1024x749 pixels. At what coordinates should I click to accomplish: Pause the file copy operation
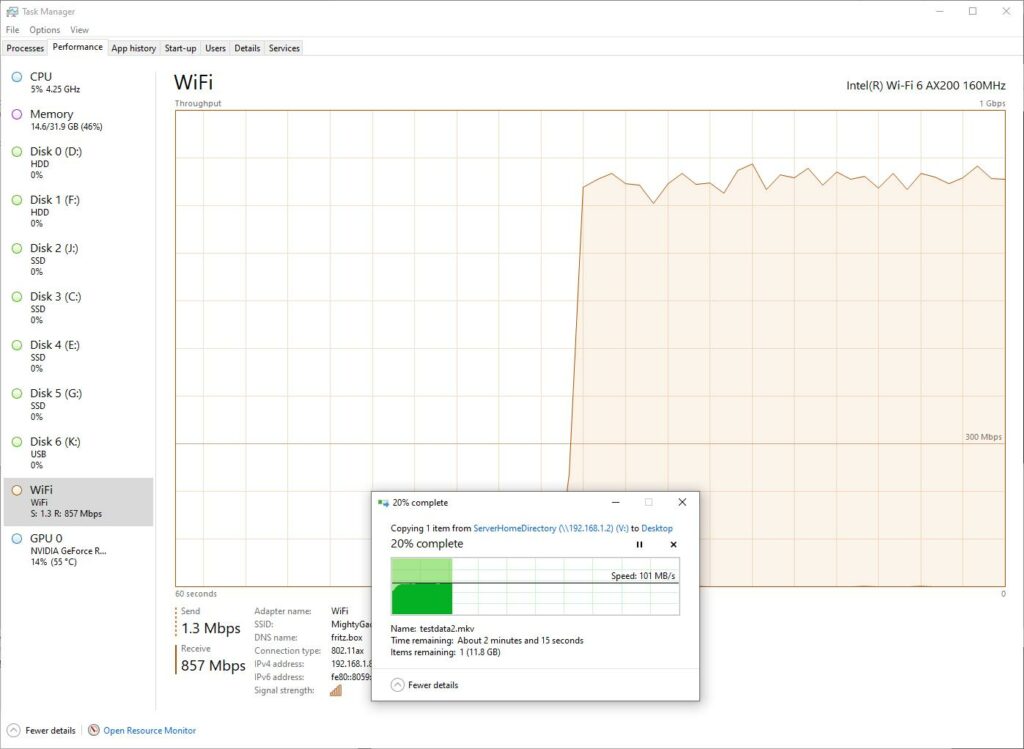(640, 544)
